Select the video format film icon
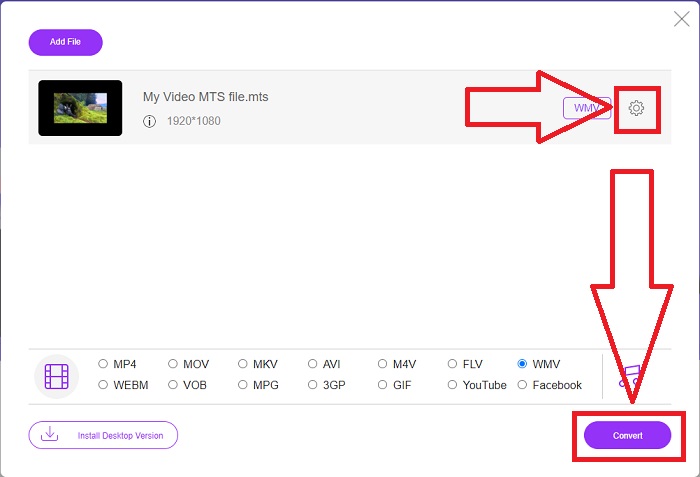Viewport: 700px width, 477px height. pyautogui.click(x=56, y=375)
